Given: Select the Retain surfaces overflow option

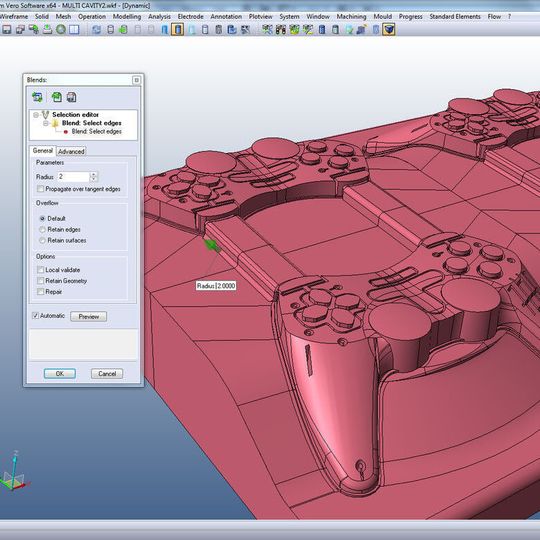Looking at the screenshot, I should coord(42,240).
